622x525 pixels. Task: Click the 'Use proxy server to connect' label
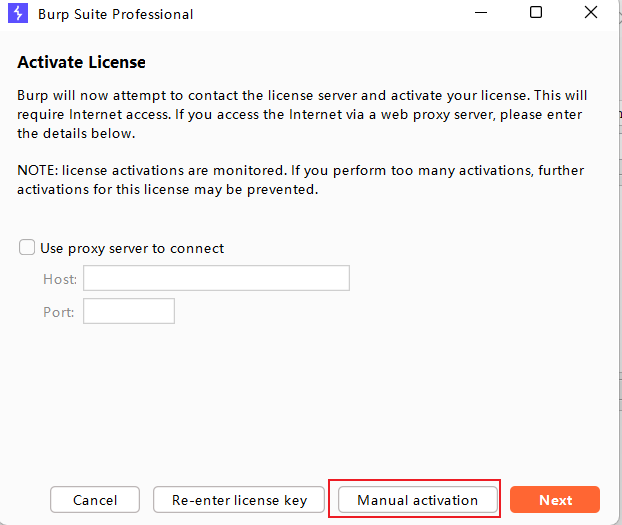[132, 248]
